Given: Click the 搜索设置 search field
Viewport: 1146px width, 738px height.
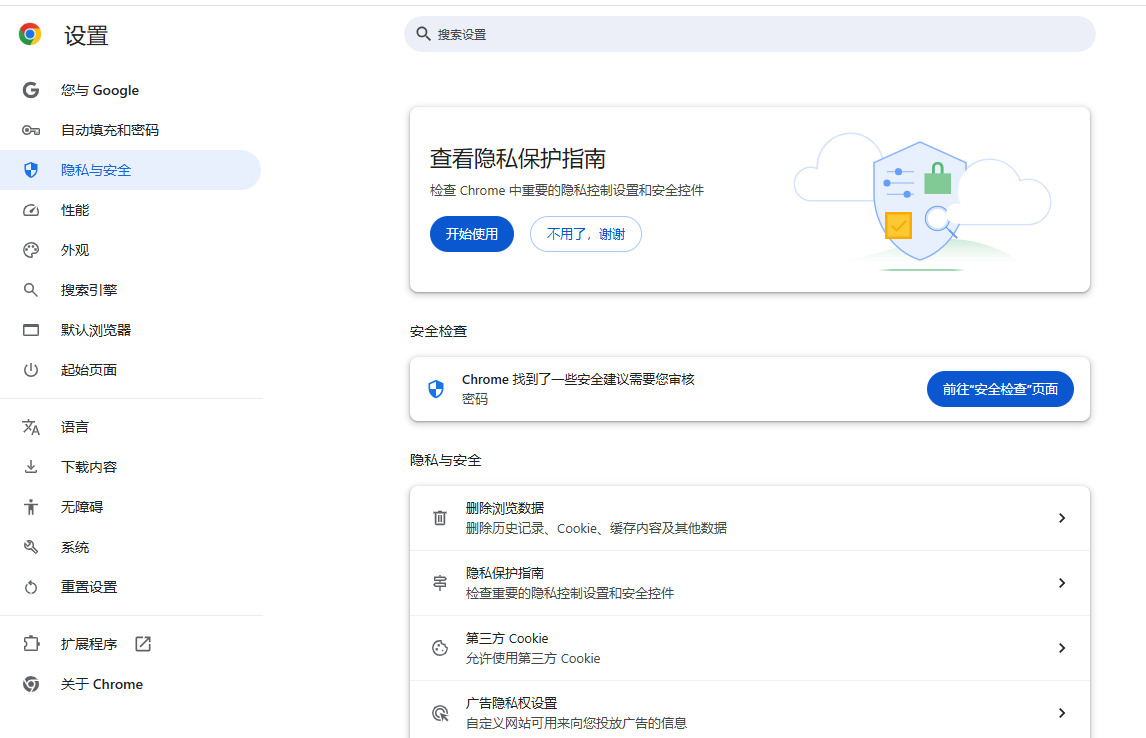Looking at the screenshot, I should pyautogui.click(x=750, y=34).
